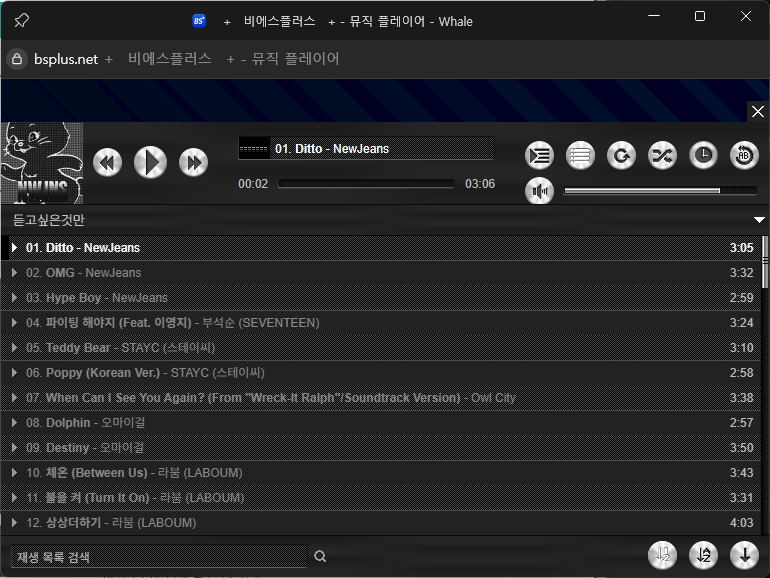The height and width of the screenshot is (578, 770).
Task: Click the NewJeans album art thumbnail
Action: pyautogui.click(x=42, y=163)
